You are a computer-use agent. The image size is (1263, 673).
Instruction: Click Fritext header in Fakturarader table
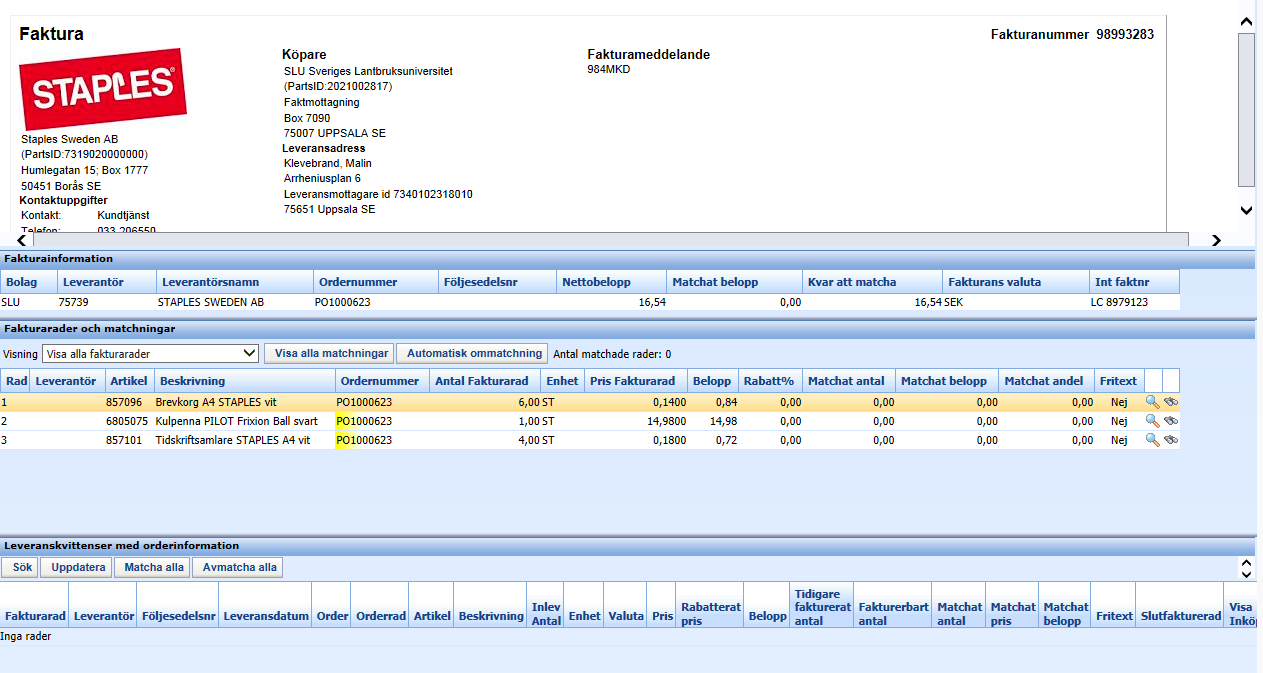point(1119,381)
